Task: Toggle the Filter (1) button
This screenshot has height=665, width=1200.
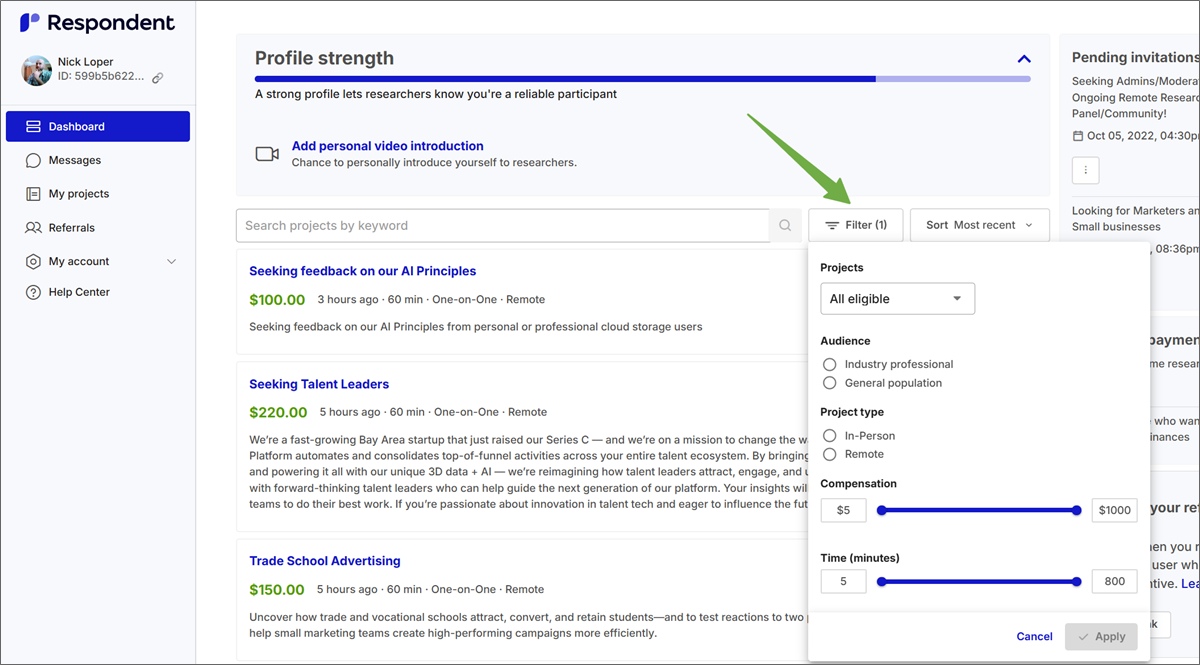Action: tap(856, 225)
